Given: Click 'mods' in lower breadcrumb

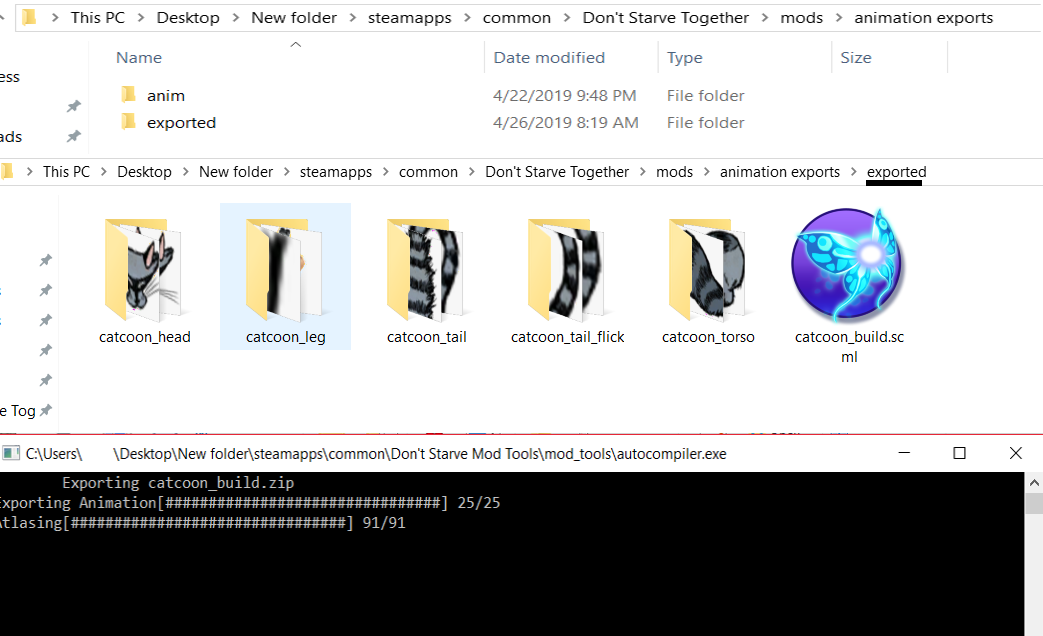Looking at the screenshot, I should point(674,172).
